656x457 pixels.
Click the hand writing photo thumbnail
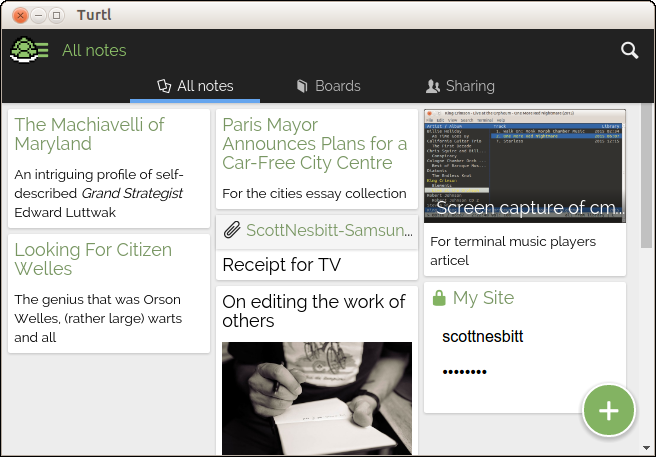pyautogui.click(x=316, y=397)
